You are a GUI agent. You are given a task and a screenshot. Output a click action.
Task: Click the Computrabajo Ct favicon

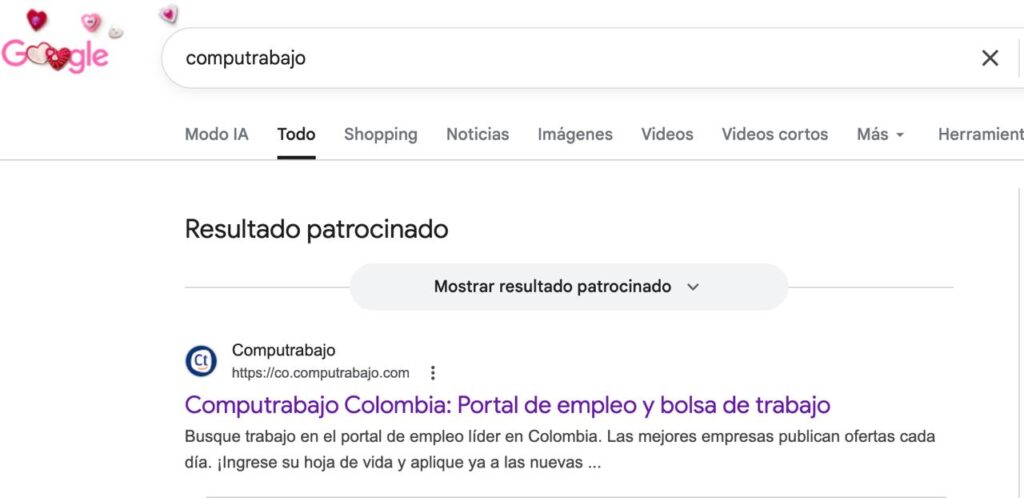(201, 361)
